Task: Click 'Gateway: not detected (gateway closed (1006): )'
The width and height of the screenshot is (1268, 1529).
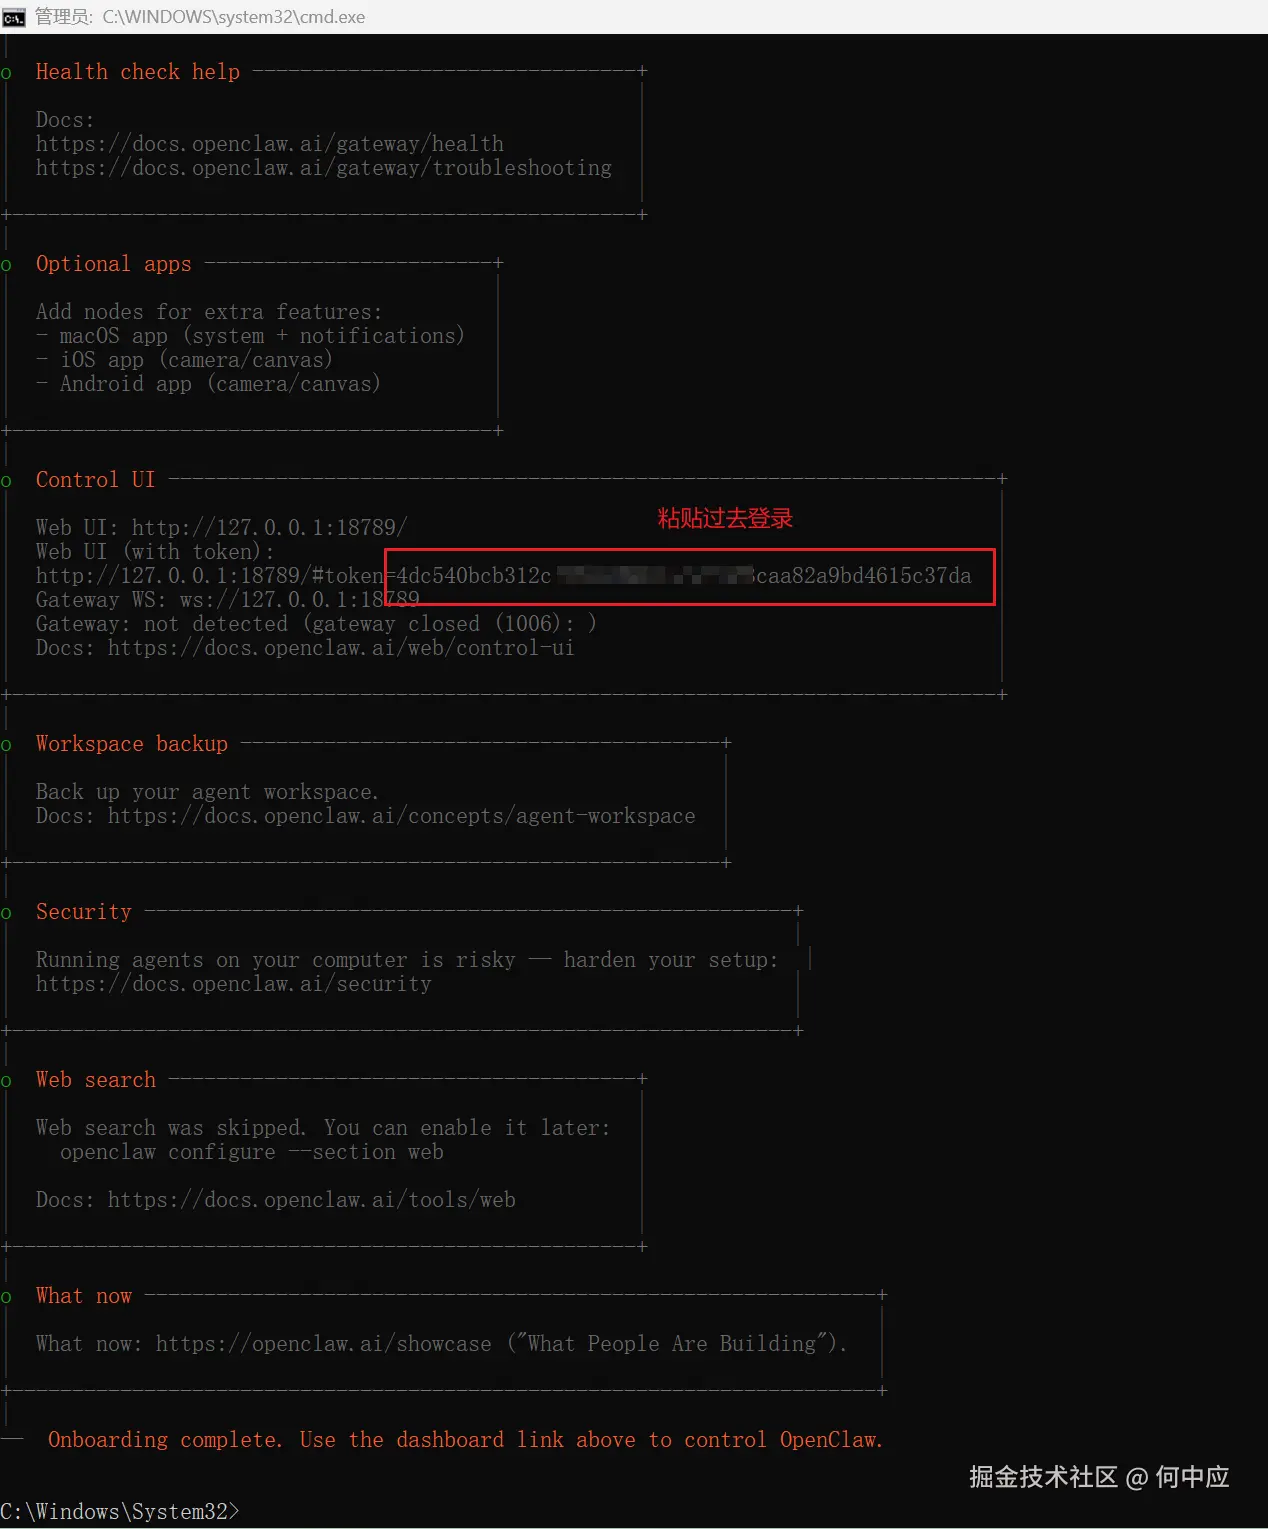Action: click(316, 624)
